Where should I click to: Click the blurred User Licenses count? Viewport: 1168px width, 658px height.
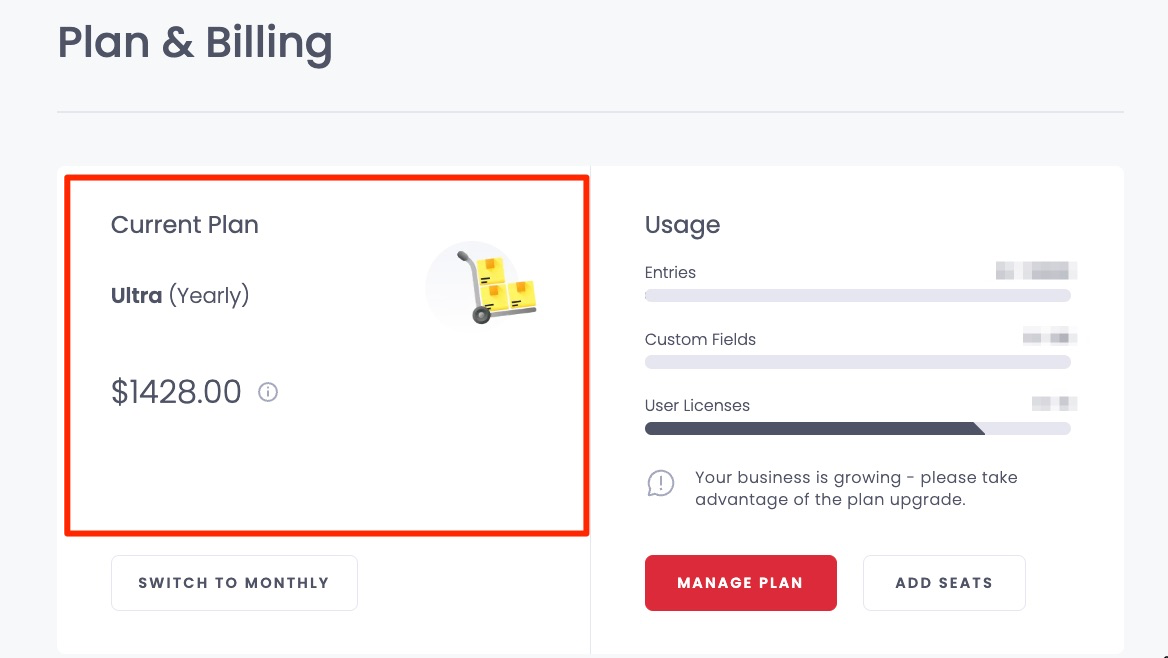click(1055, 404)
